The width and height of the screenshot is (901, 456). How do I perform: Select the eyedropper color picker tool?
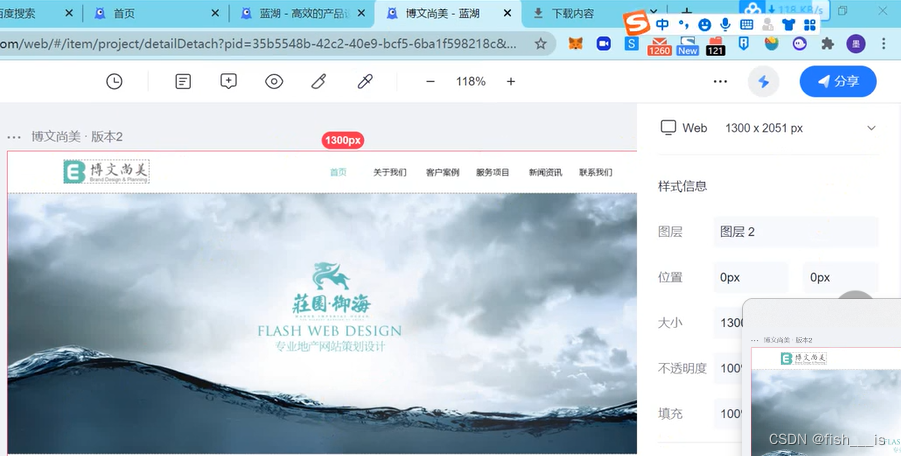click(x=365, y=82)
